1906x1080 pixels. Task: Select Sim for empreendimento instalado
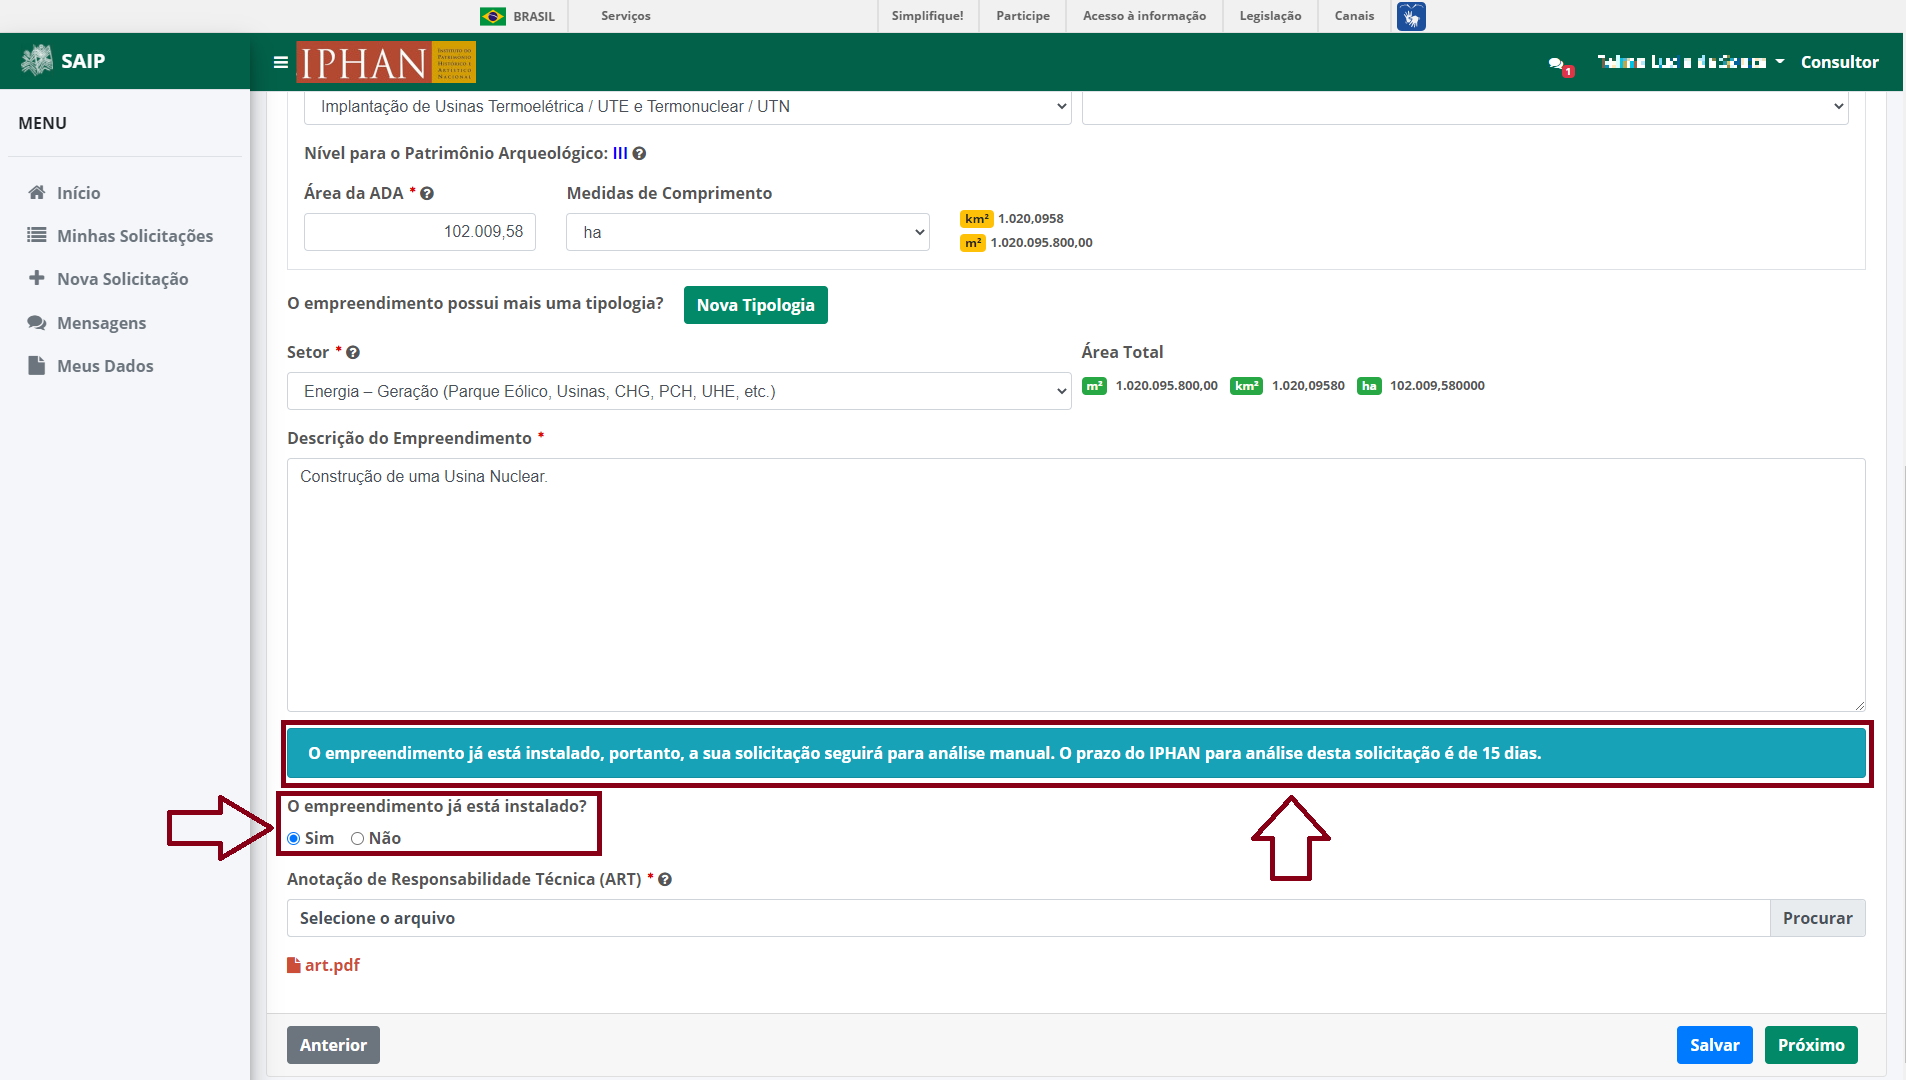(x=294, y=838)
